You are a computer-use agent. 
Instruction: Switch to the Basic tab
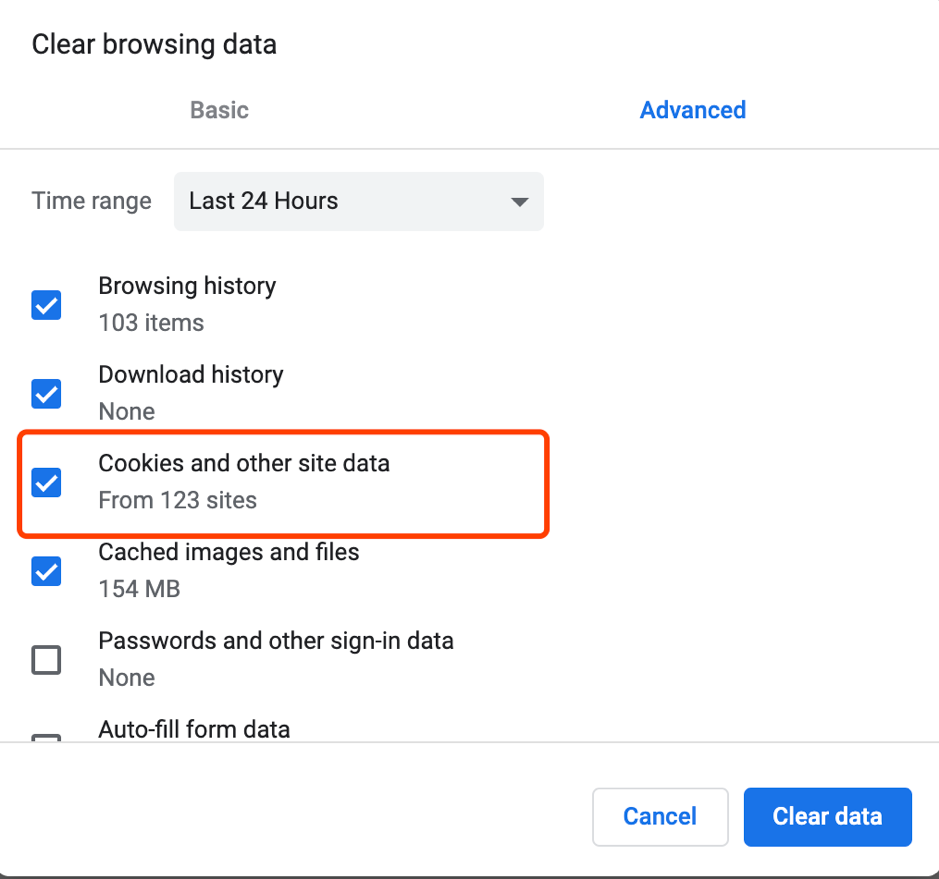coord(219,110)
